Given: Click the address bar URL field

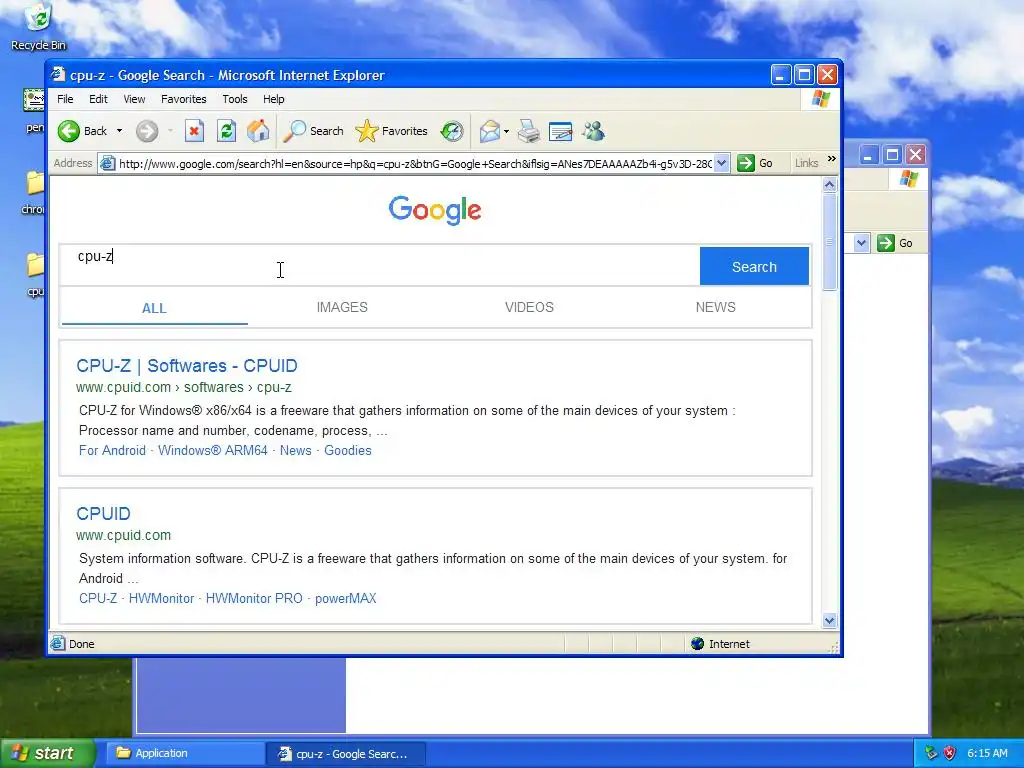Looking at the screenshot, I should point(415,163).
